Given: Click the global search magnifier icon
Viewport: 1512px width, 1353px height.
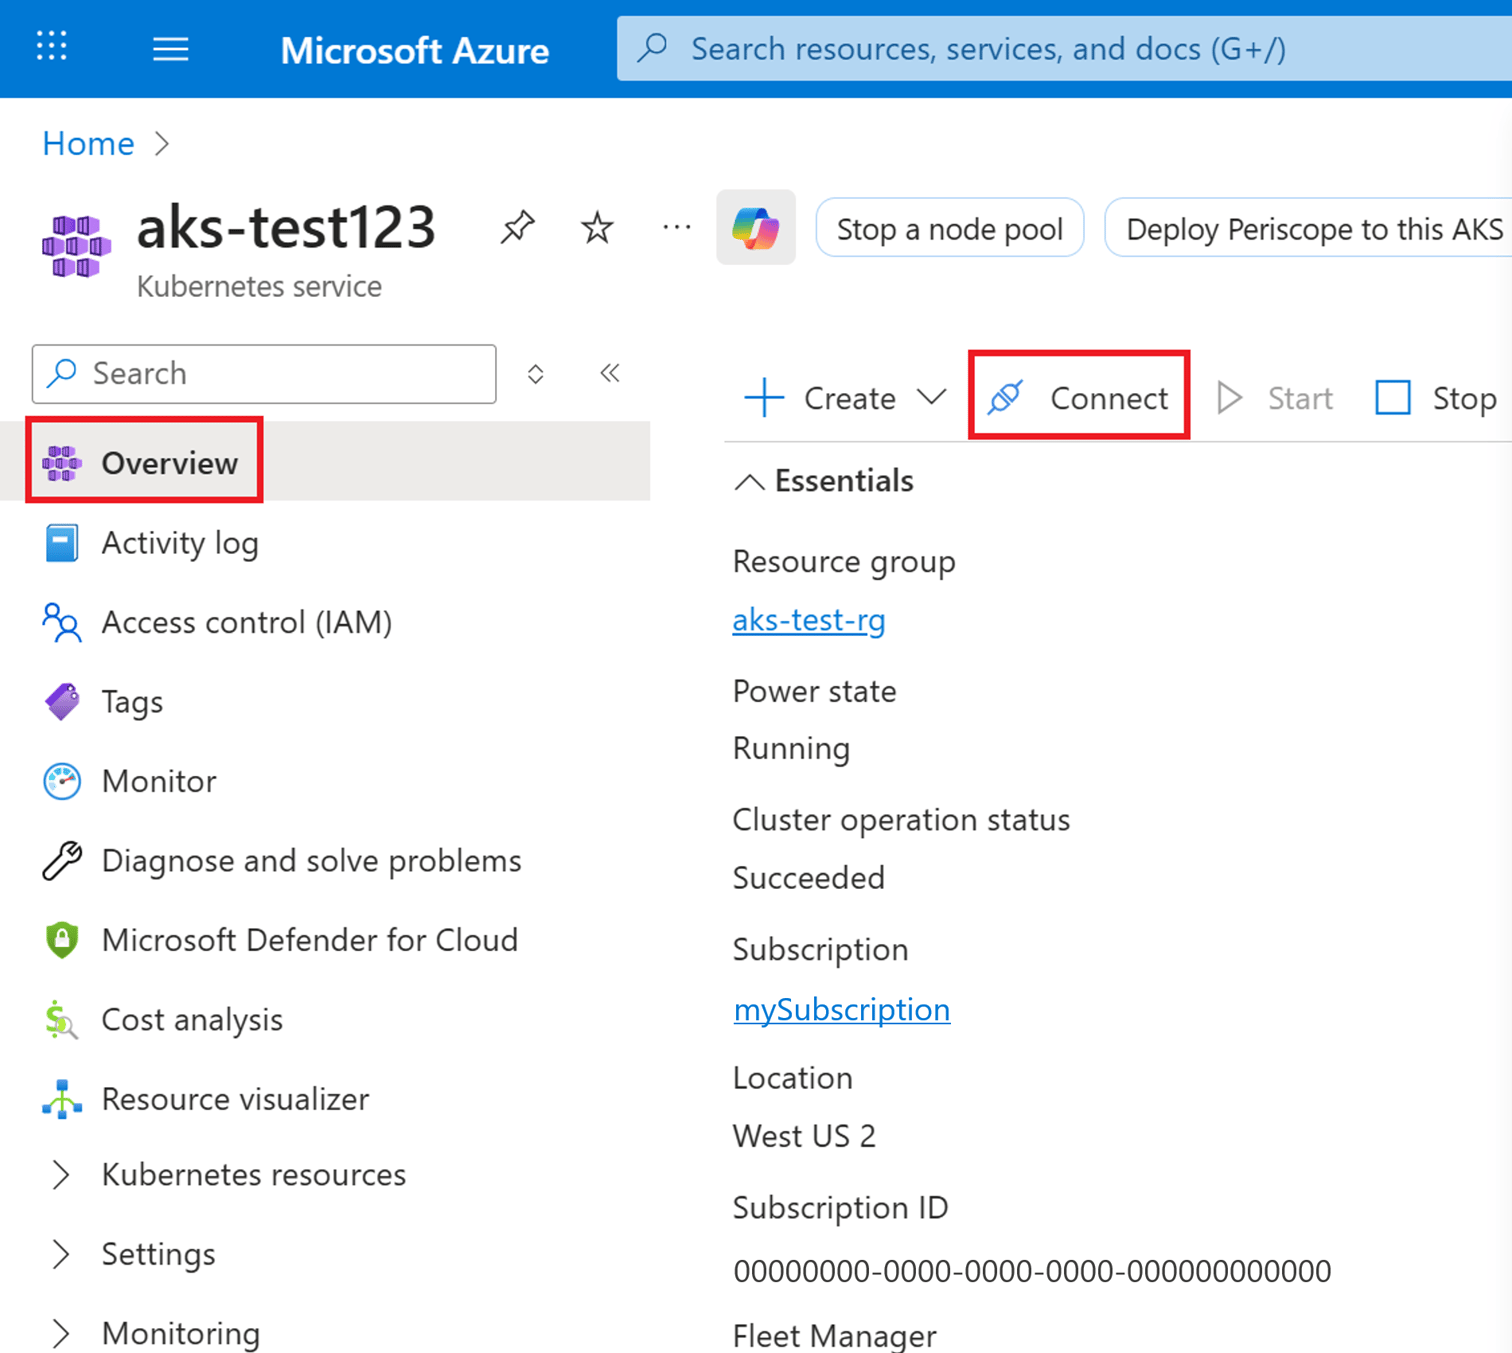Looking at the screenshot, I should pos(653,47).
